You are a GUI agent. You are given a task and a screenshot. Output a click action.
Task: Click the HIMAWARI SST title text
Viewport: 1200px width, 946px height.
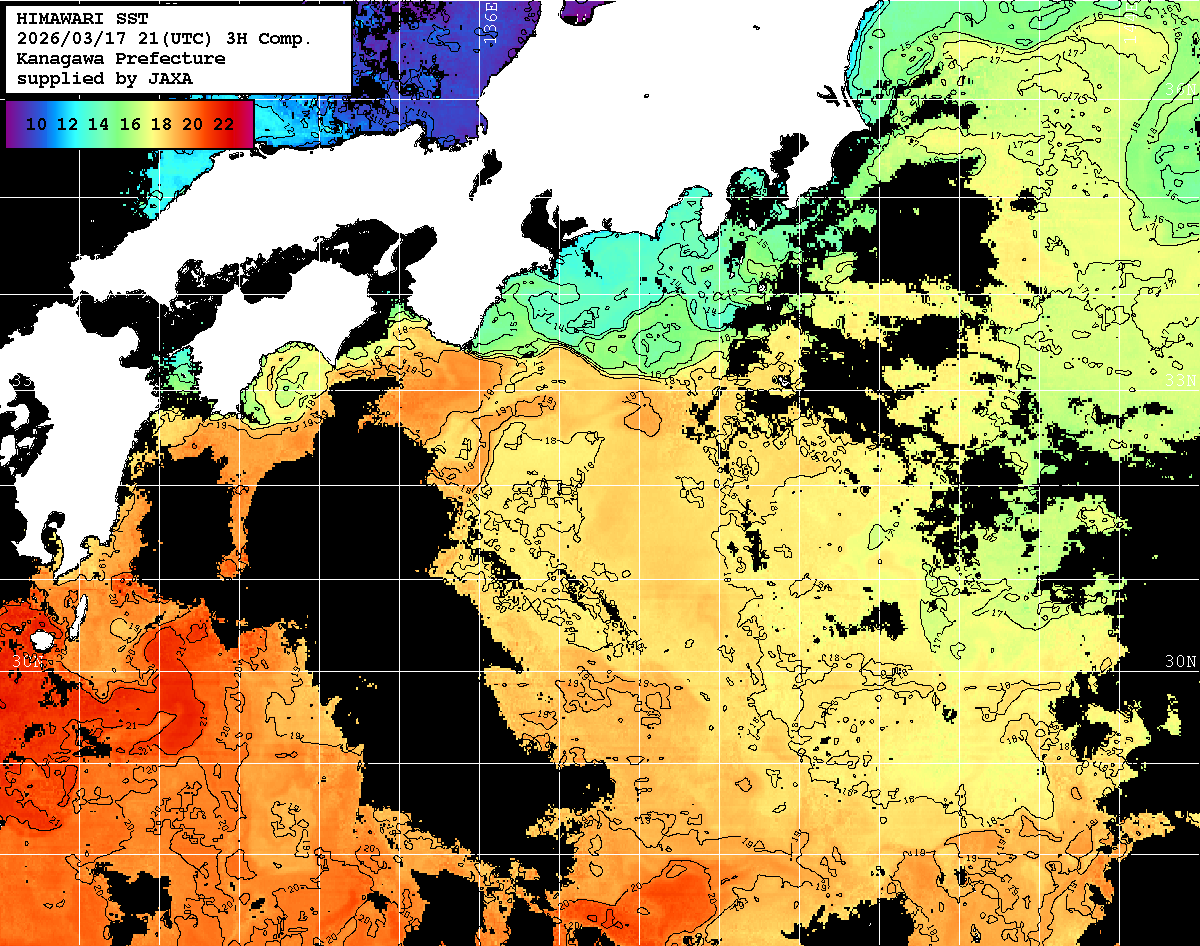[x=69, y=19]
